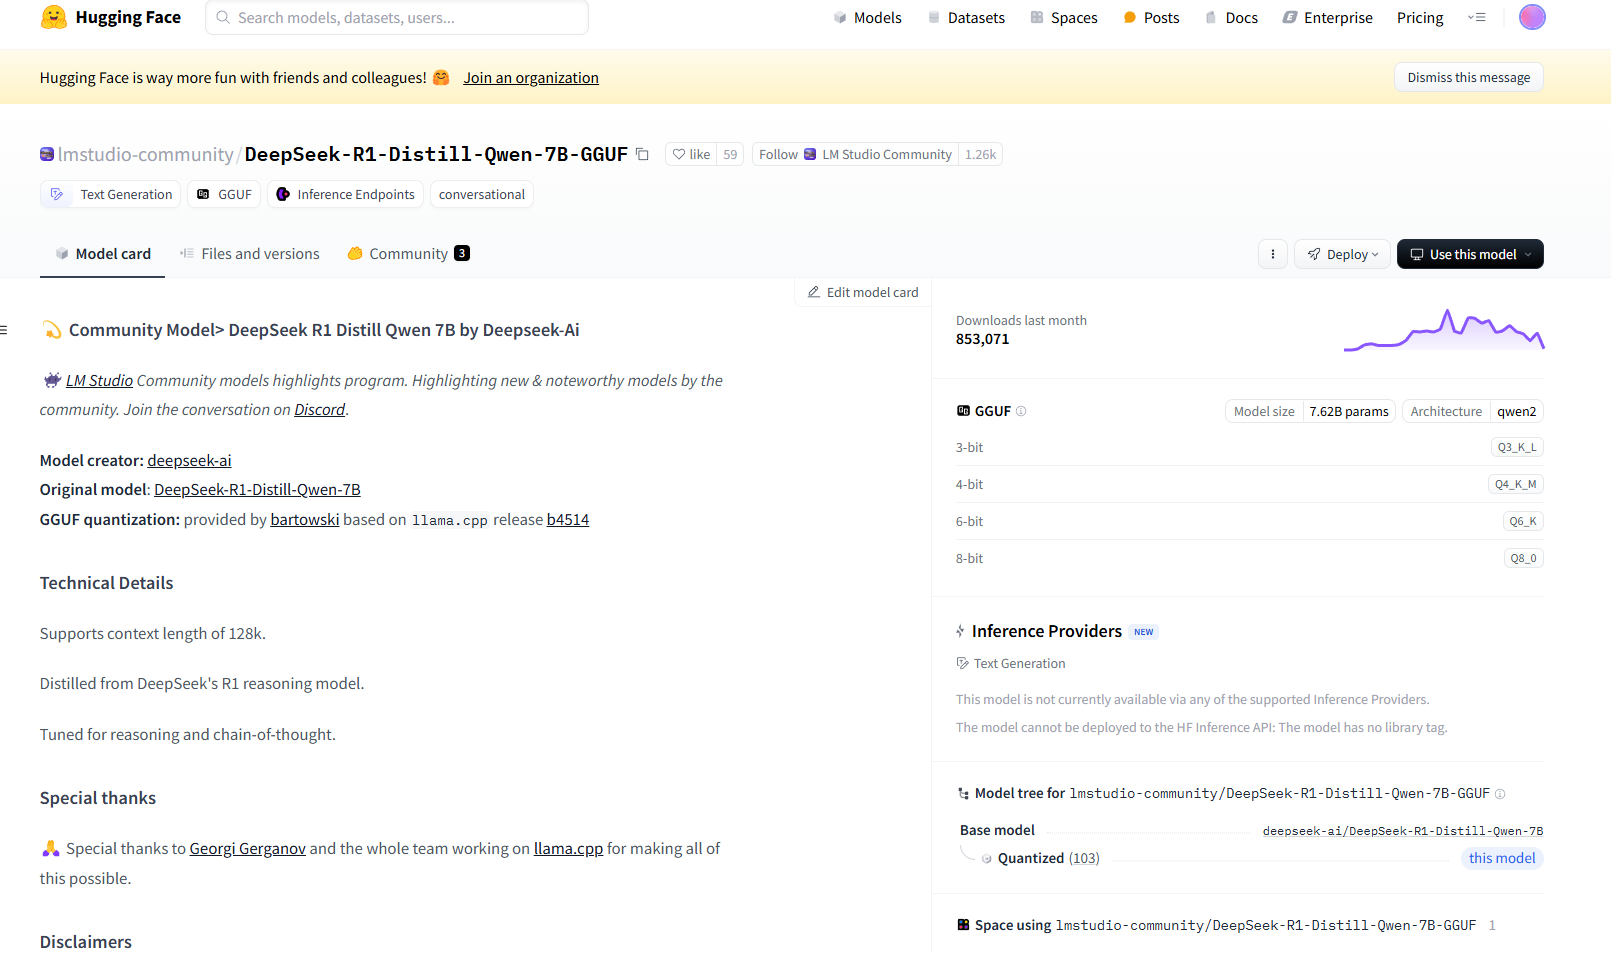Click the Model tree info icon
Viewport: 1611px width, 953px height.
point(1500,794)
